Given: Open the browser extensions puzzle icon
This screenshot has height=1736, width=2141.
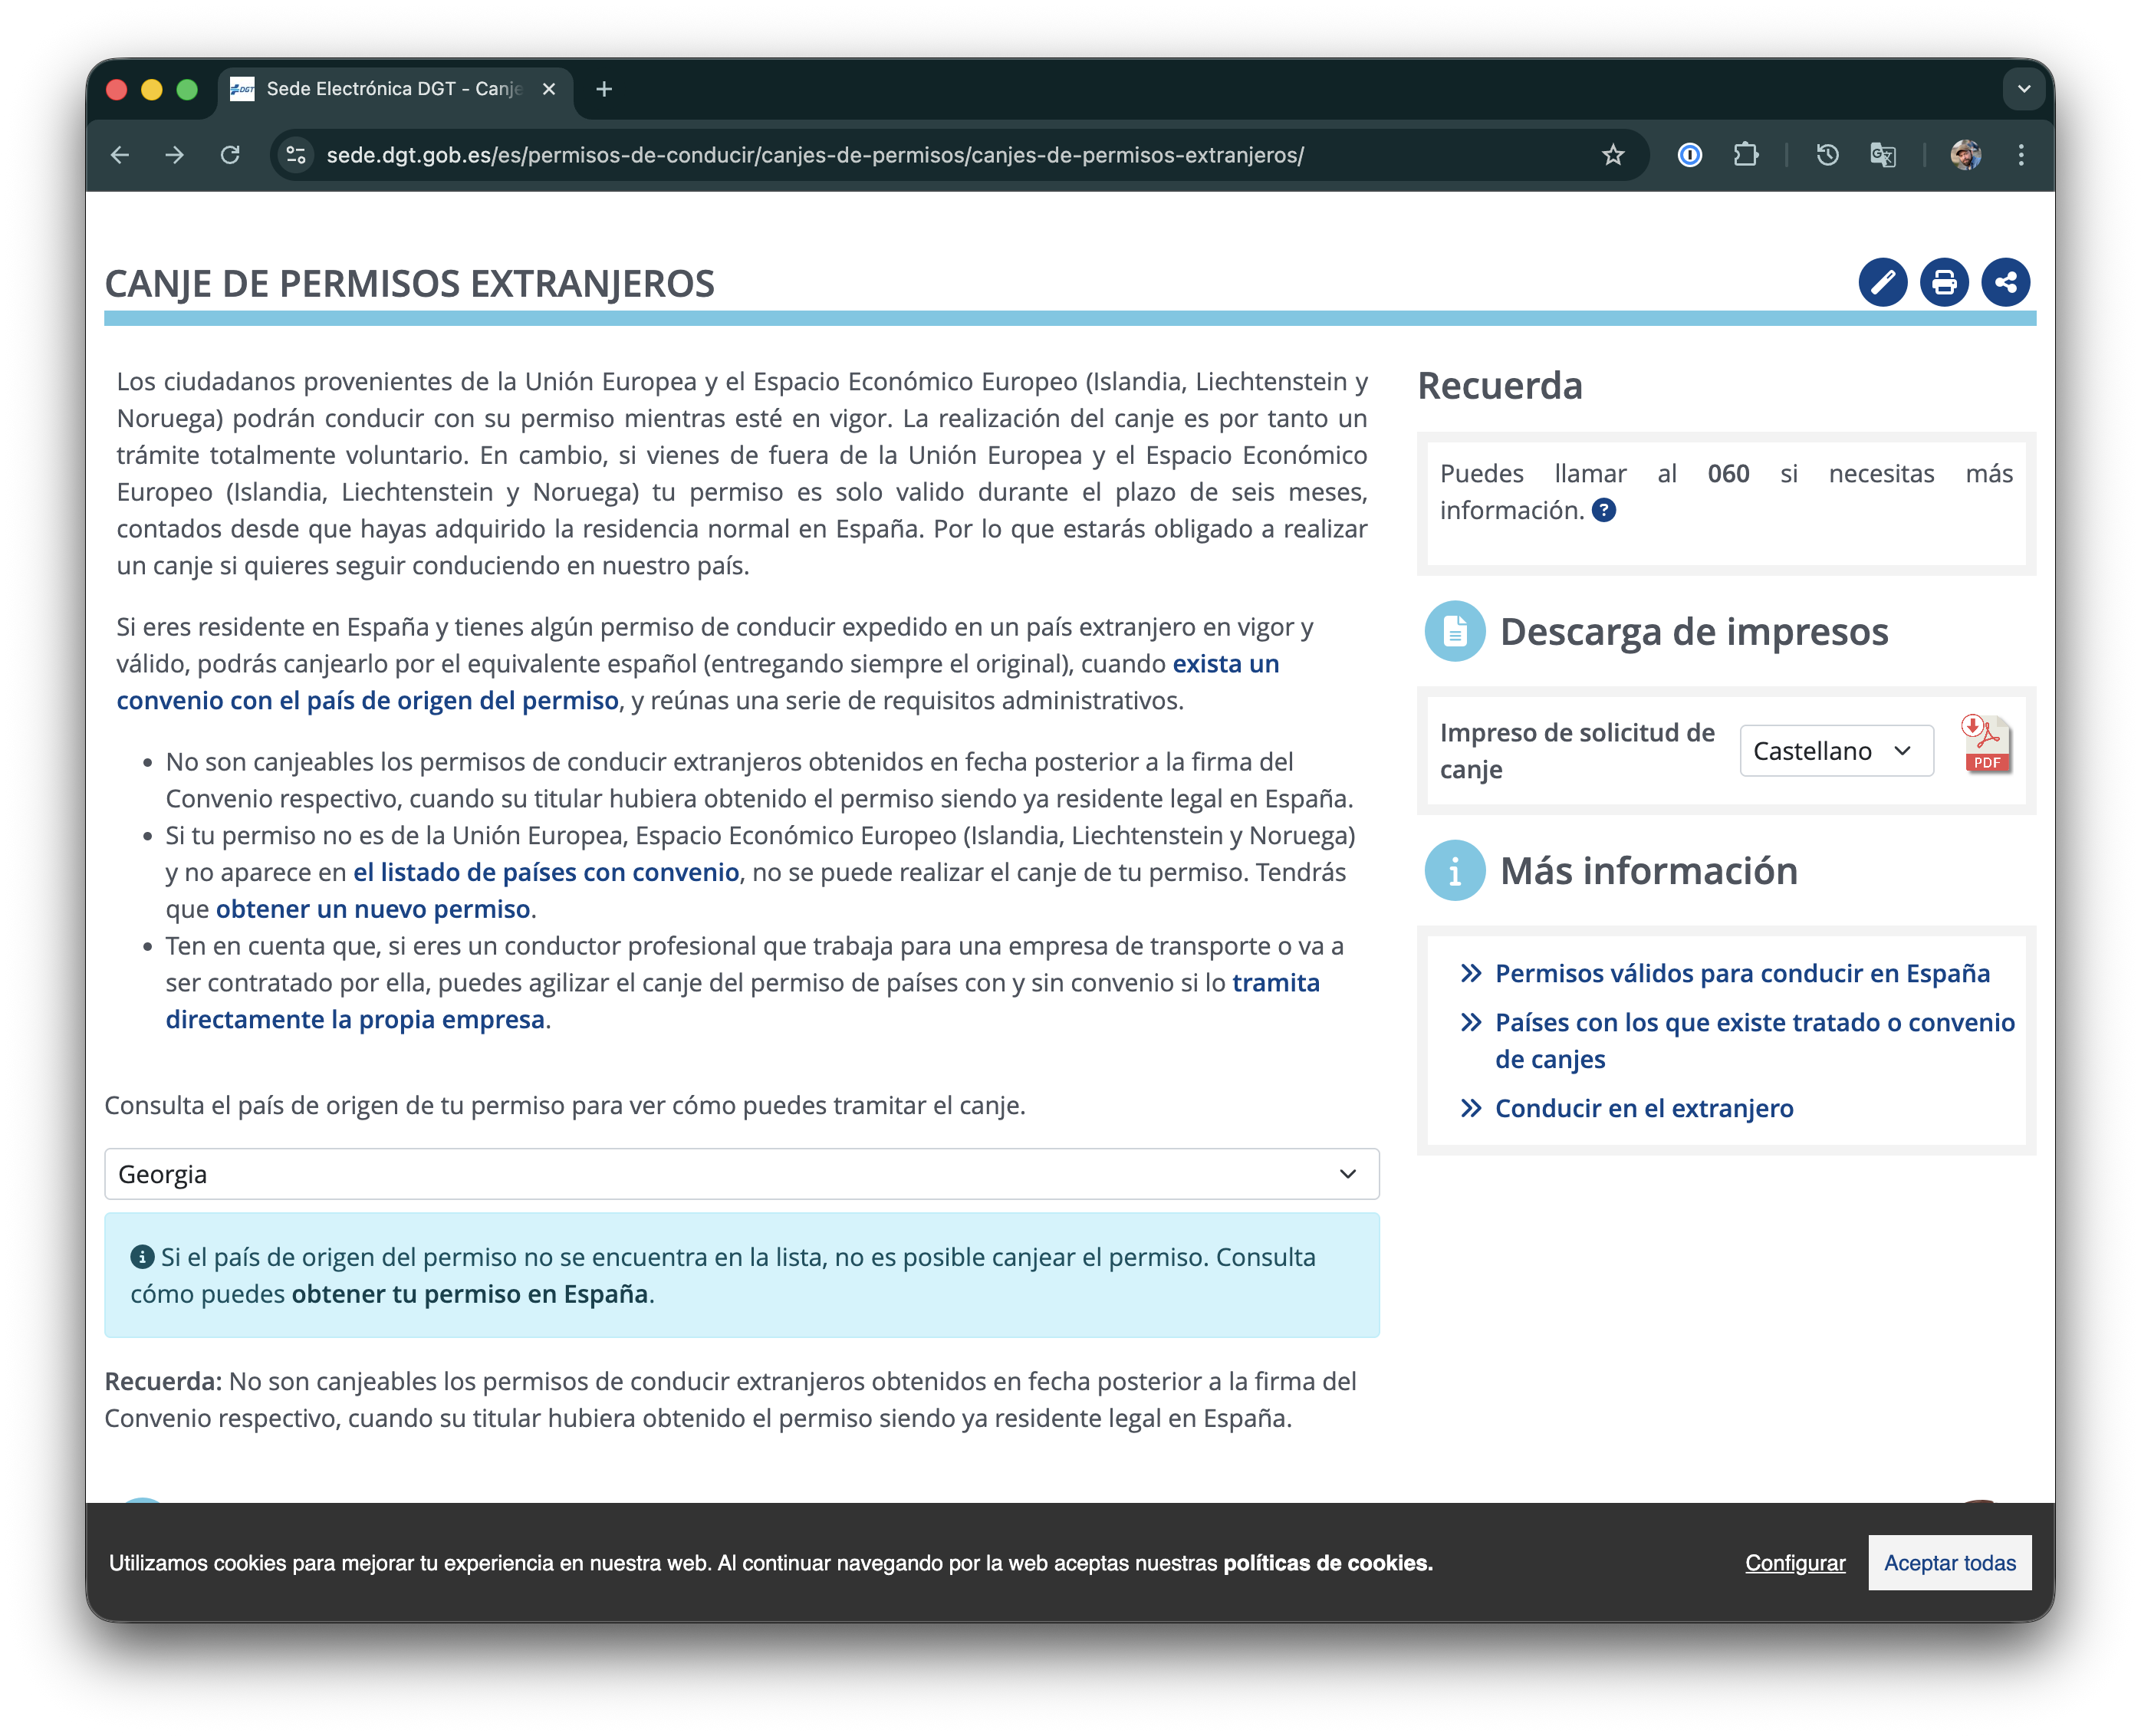Looking at the screenshot, I should click(x=1746, y=155).
